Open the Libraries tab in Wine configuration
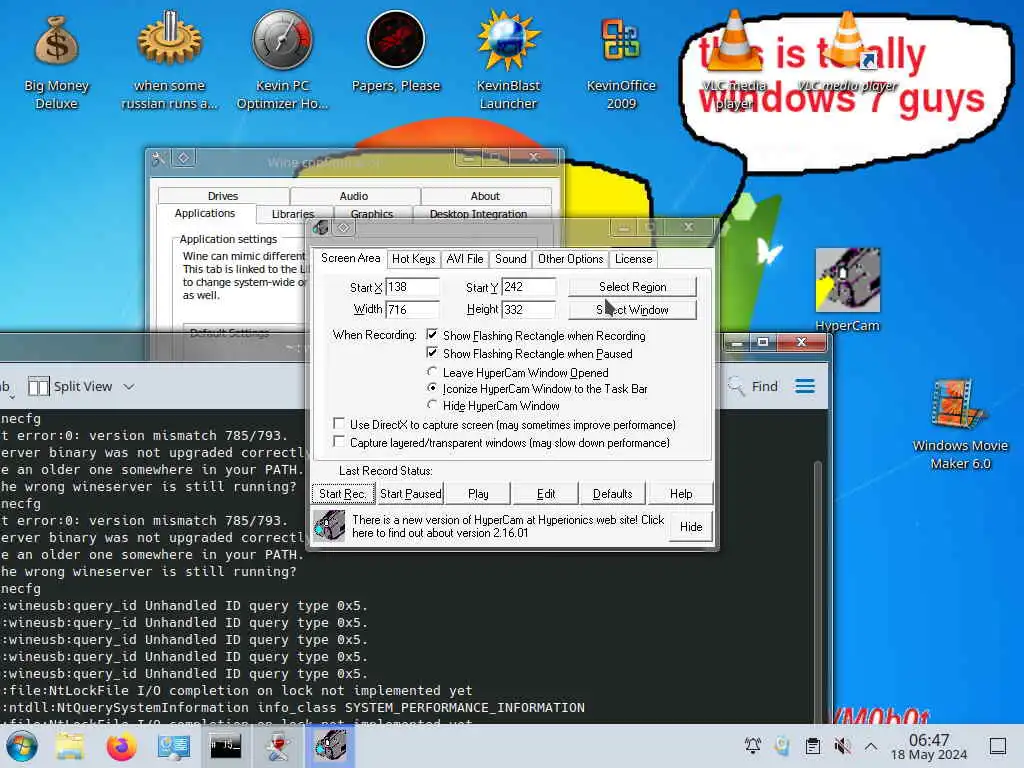This screenshot has height=768, width=1024. point(293,214)
